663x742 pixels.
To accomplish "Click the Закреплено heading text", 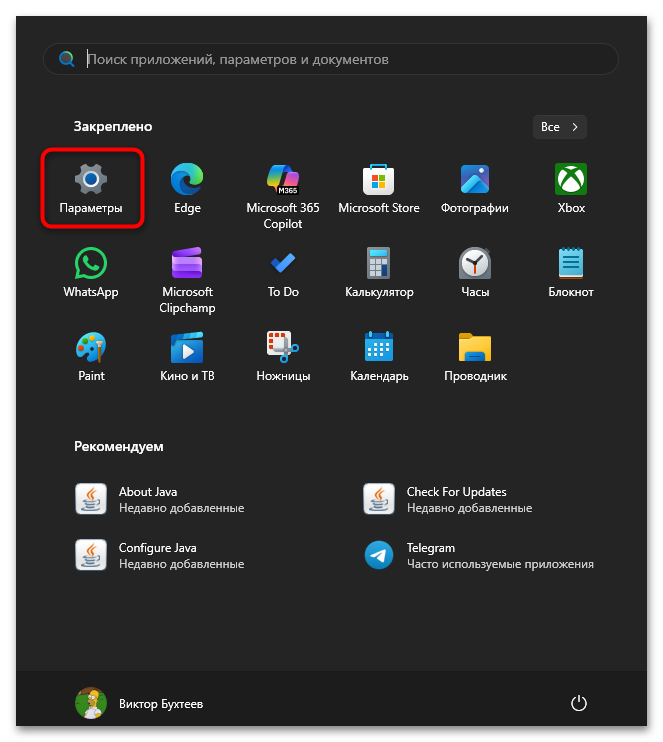I will point(113,126).
